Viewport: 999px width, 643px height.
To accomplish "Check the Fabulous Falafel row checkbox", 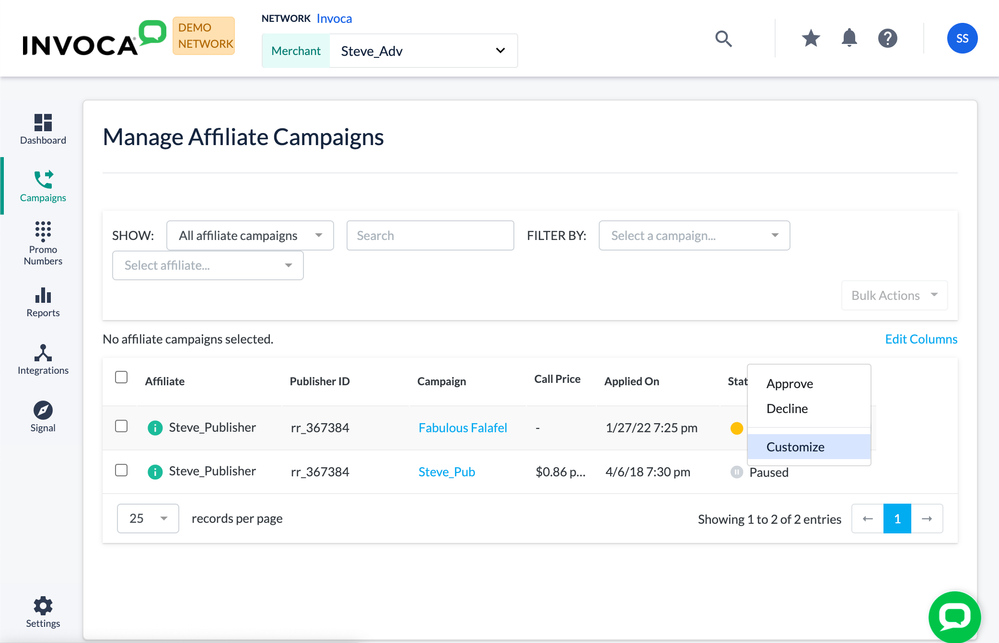I will click(121, 426).
